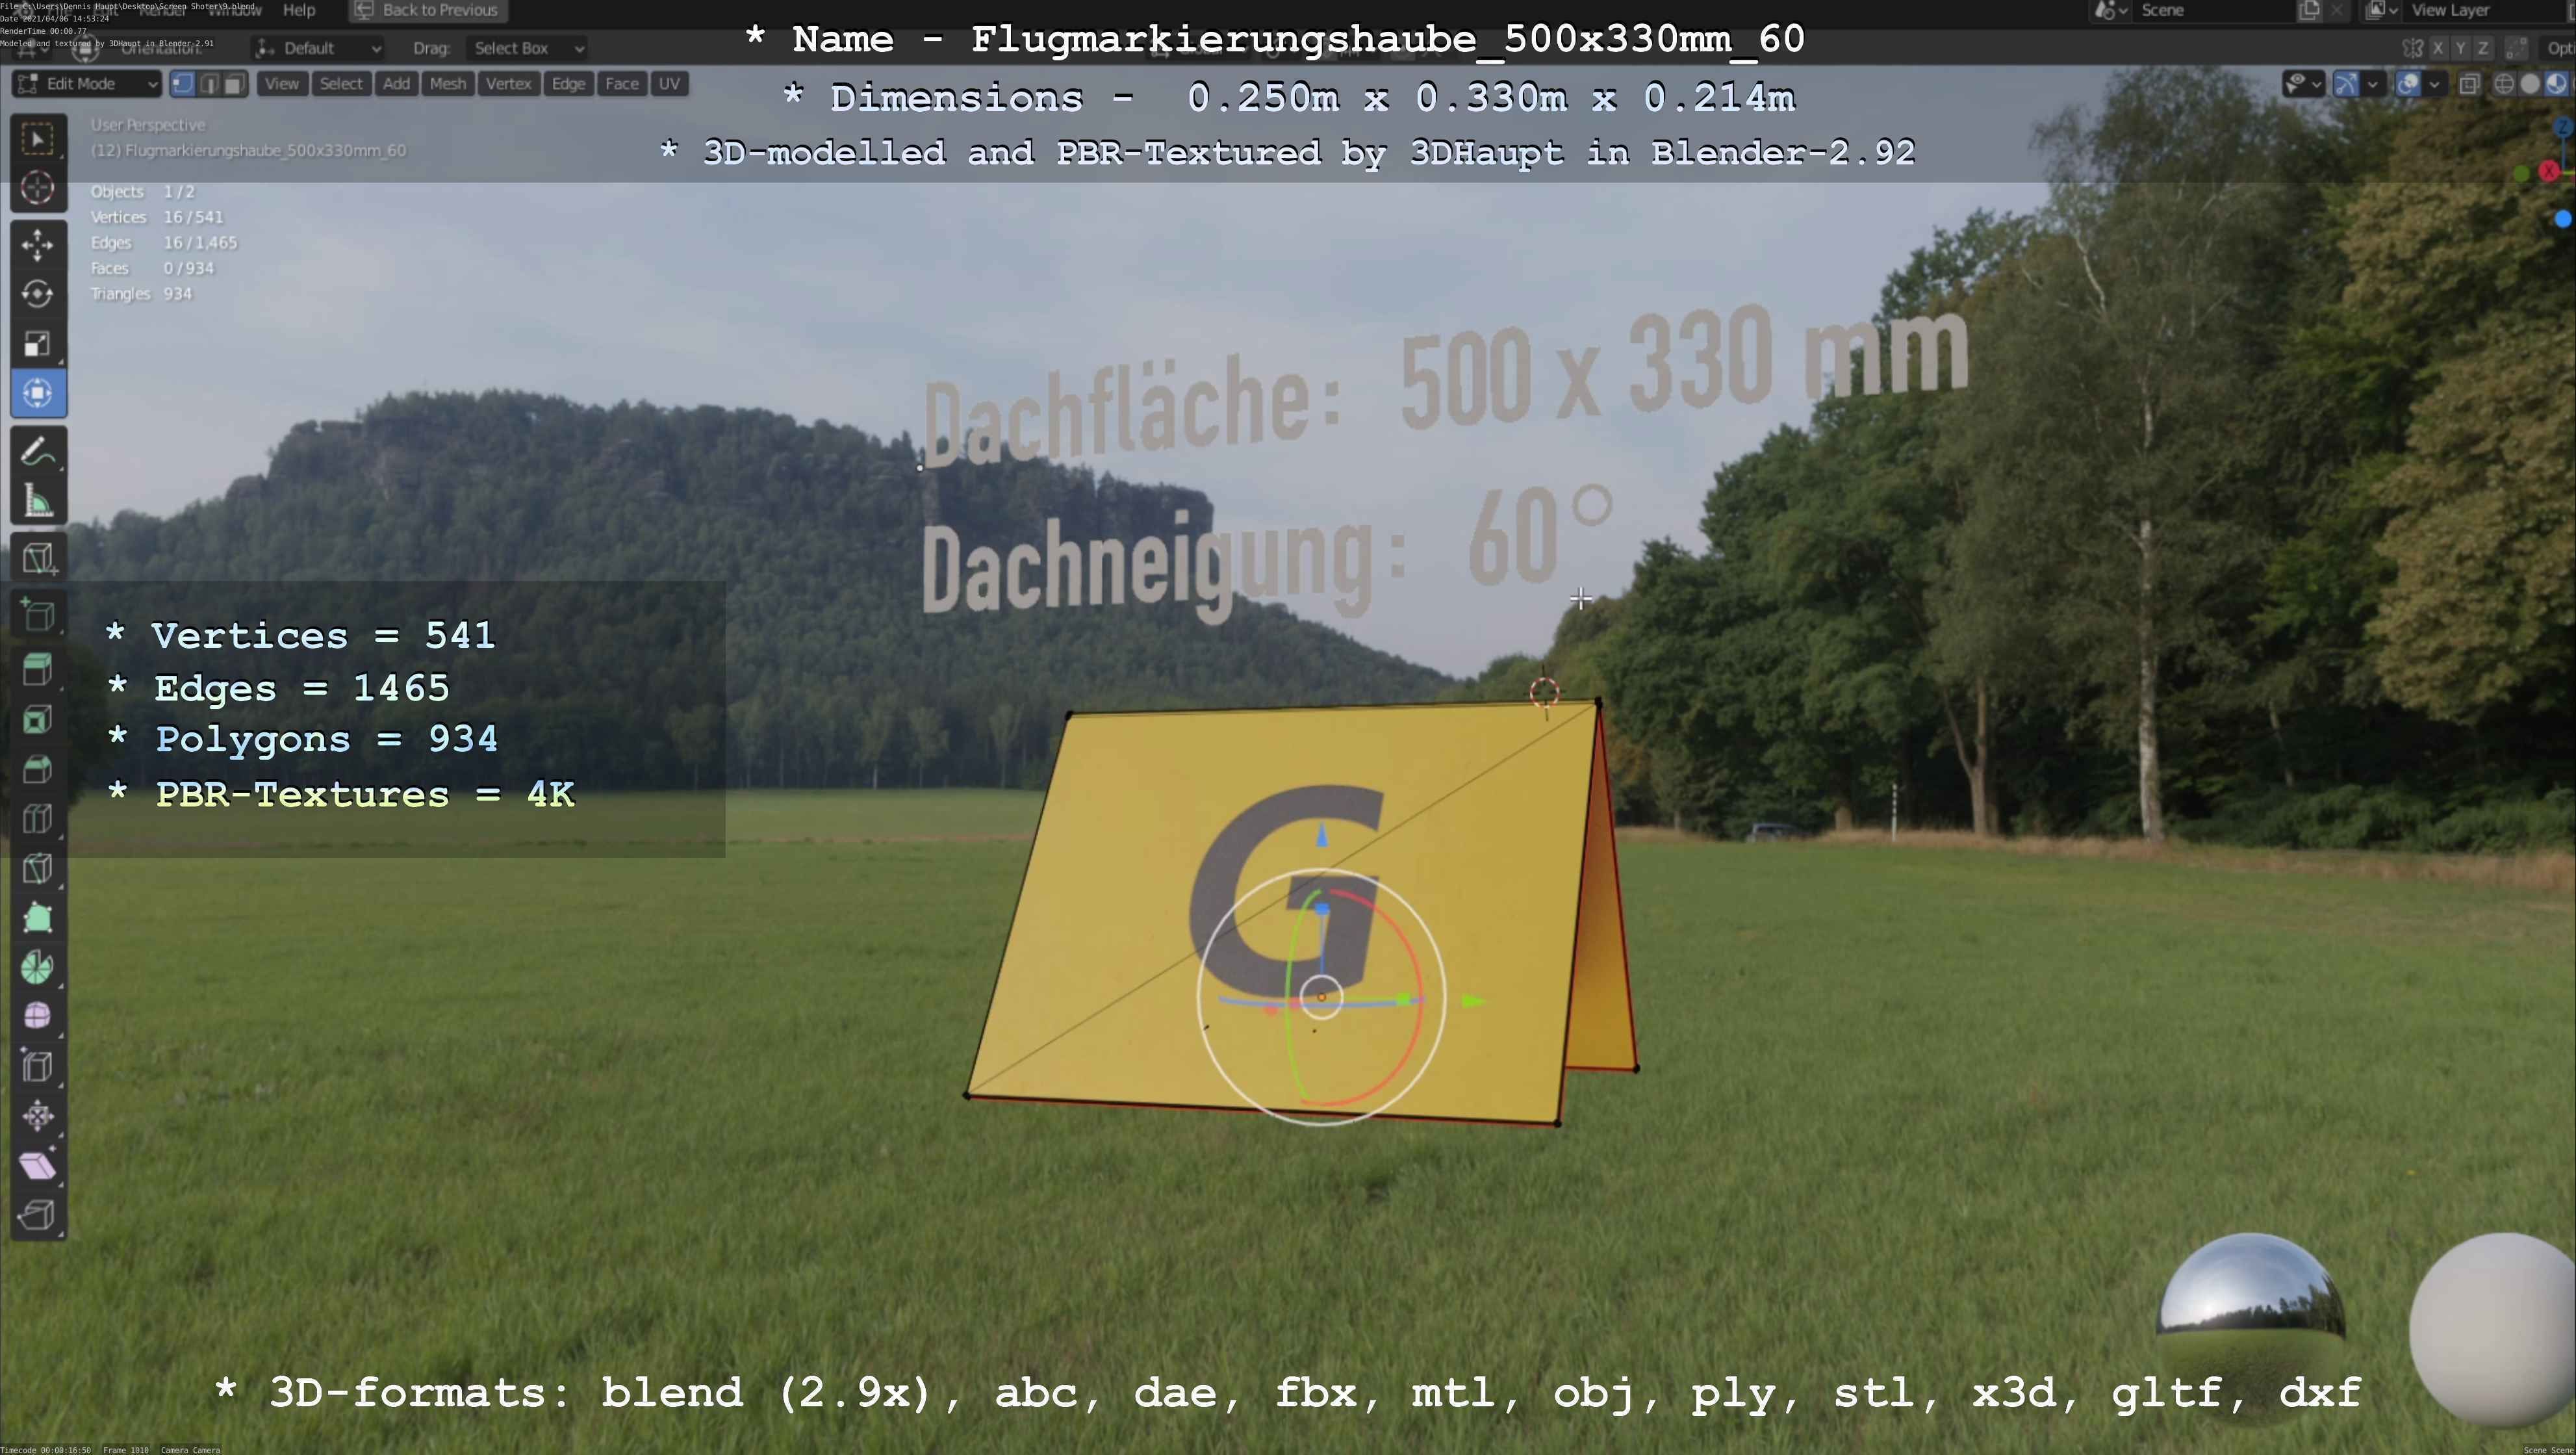Pick the Scale tool

pyautogui.click(x=38, y=343)
